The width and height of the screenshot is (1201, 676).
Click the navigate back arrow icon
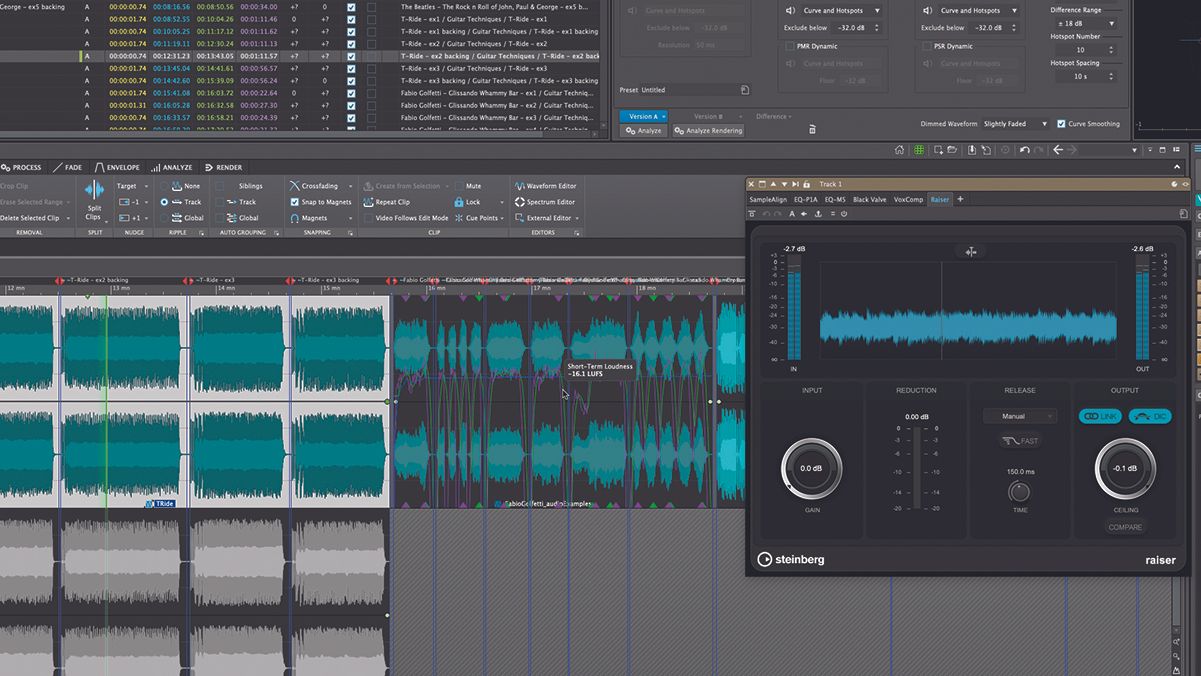[1058, 150]
